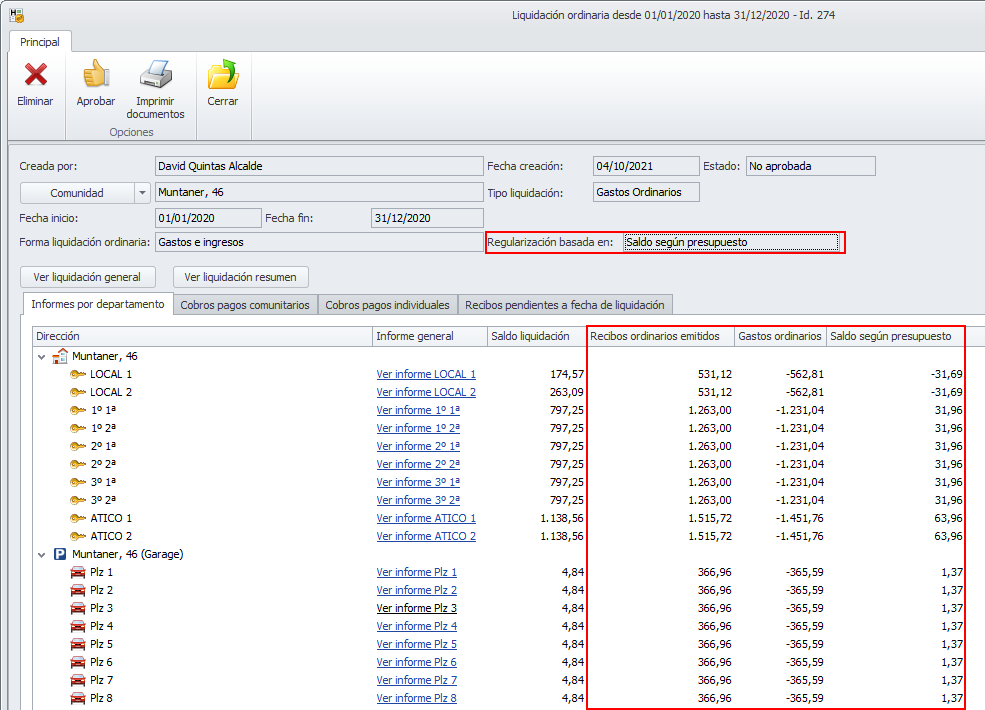Open the Ver informe ATICO 1 link
Viewport: 985px width, 710px height.
click(x=426, y=518)
